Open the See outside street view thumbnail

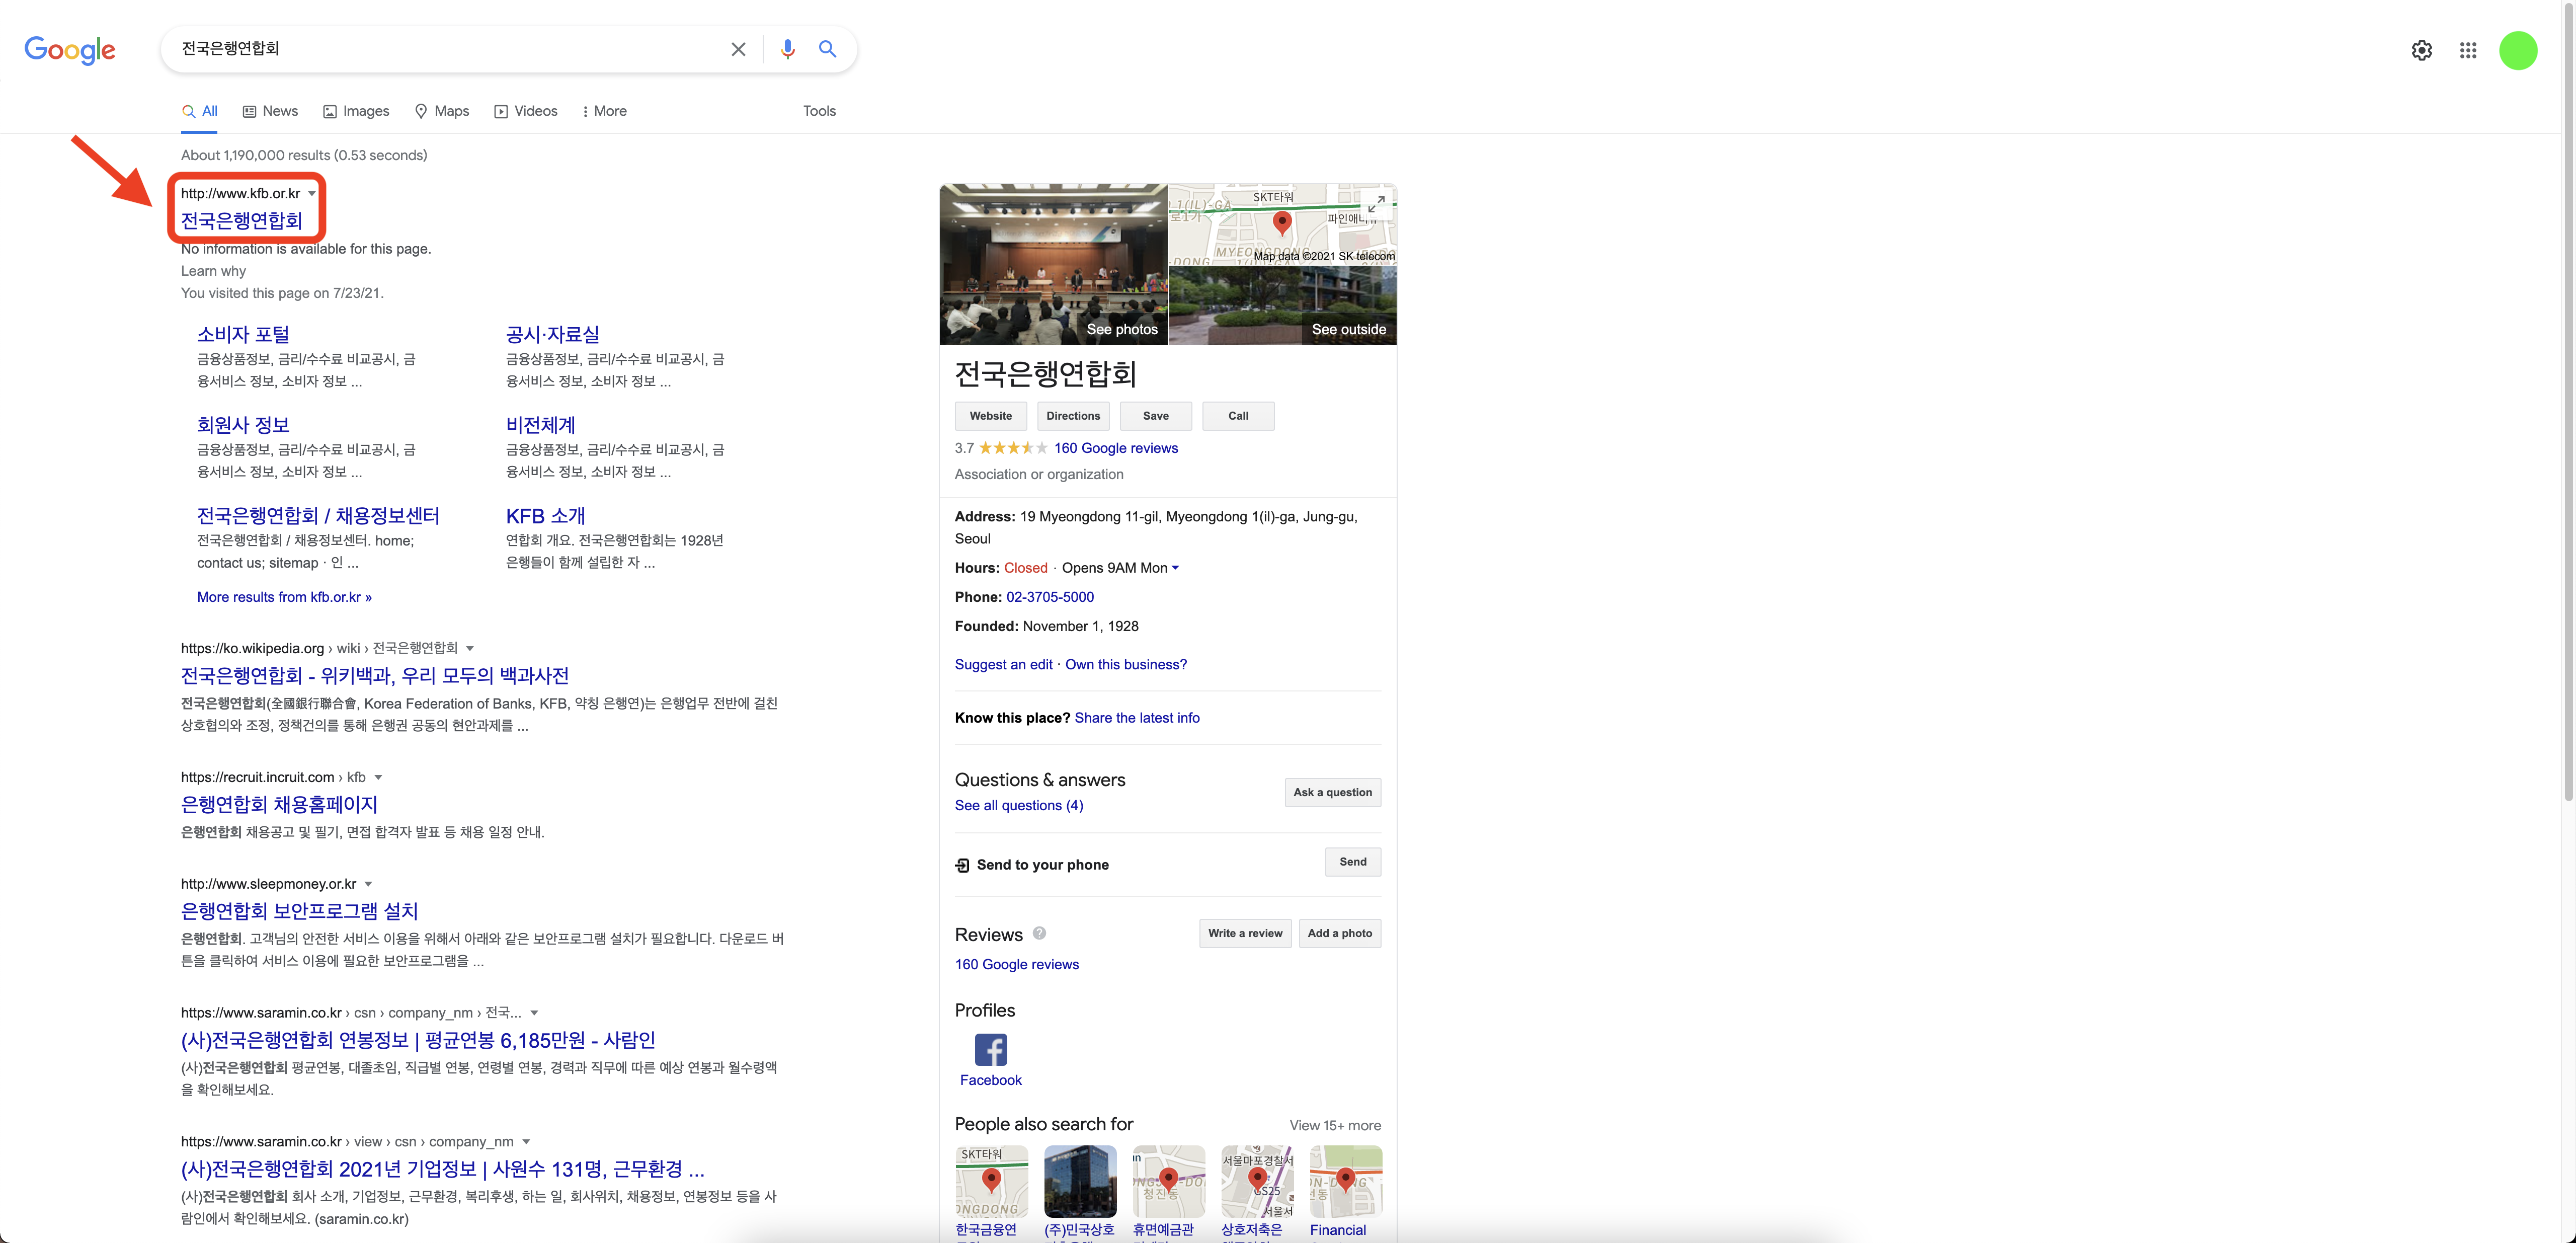1282,305
